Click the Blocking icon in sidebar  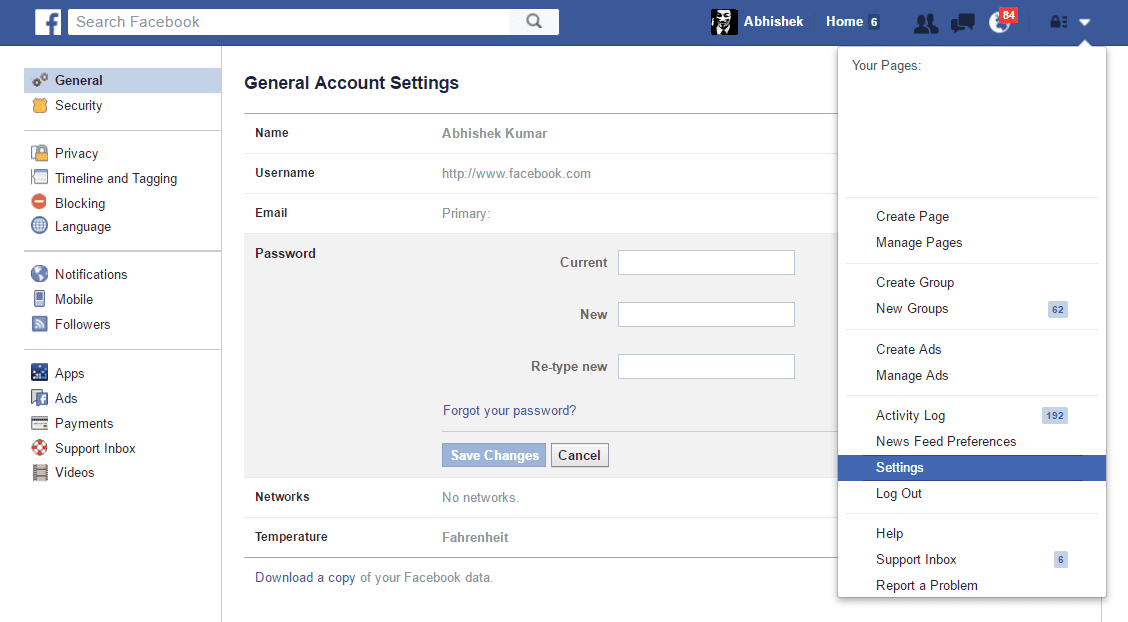[x=40, y=203]
